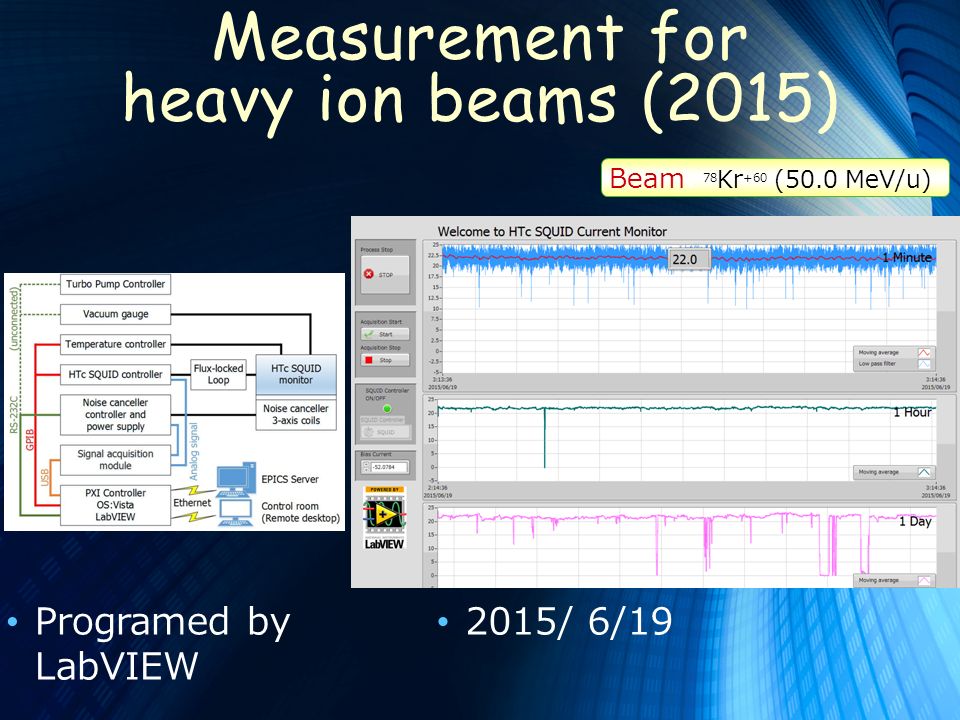Click the '2:14:36' start timestamp on hour graph

pos(438,488)
